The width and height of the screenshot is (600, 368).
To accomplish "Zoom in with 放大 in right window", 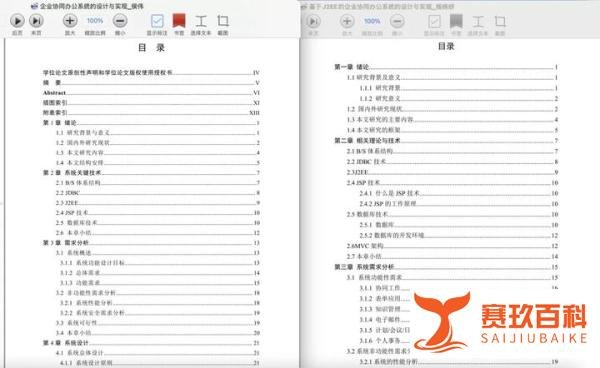I will coord(347,21).
